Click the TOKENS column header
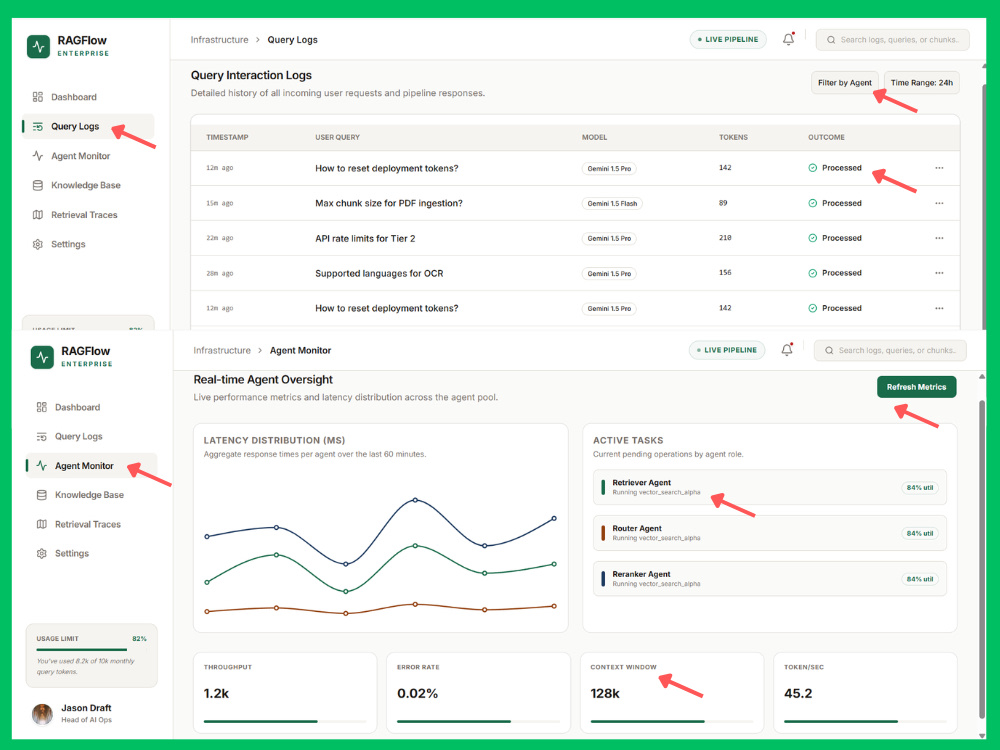This screenshot has height=750, width=1000. click(x=733, y=137)
